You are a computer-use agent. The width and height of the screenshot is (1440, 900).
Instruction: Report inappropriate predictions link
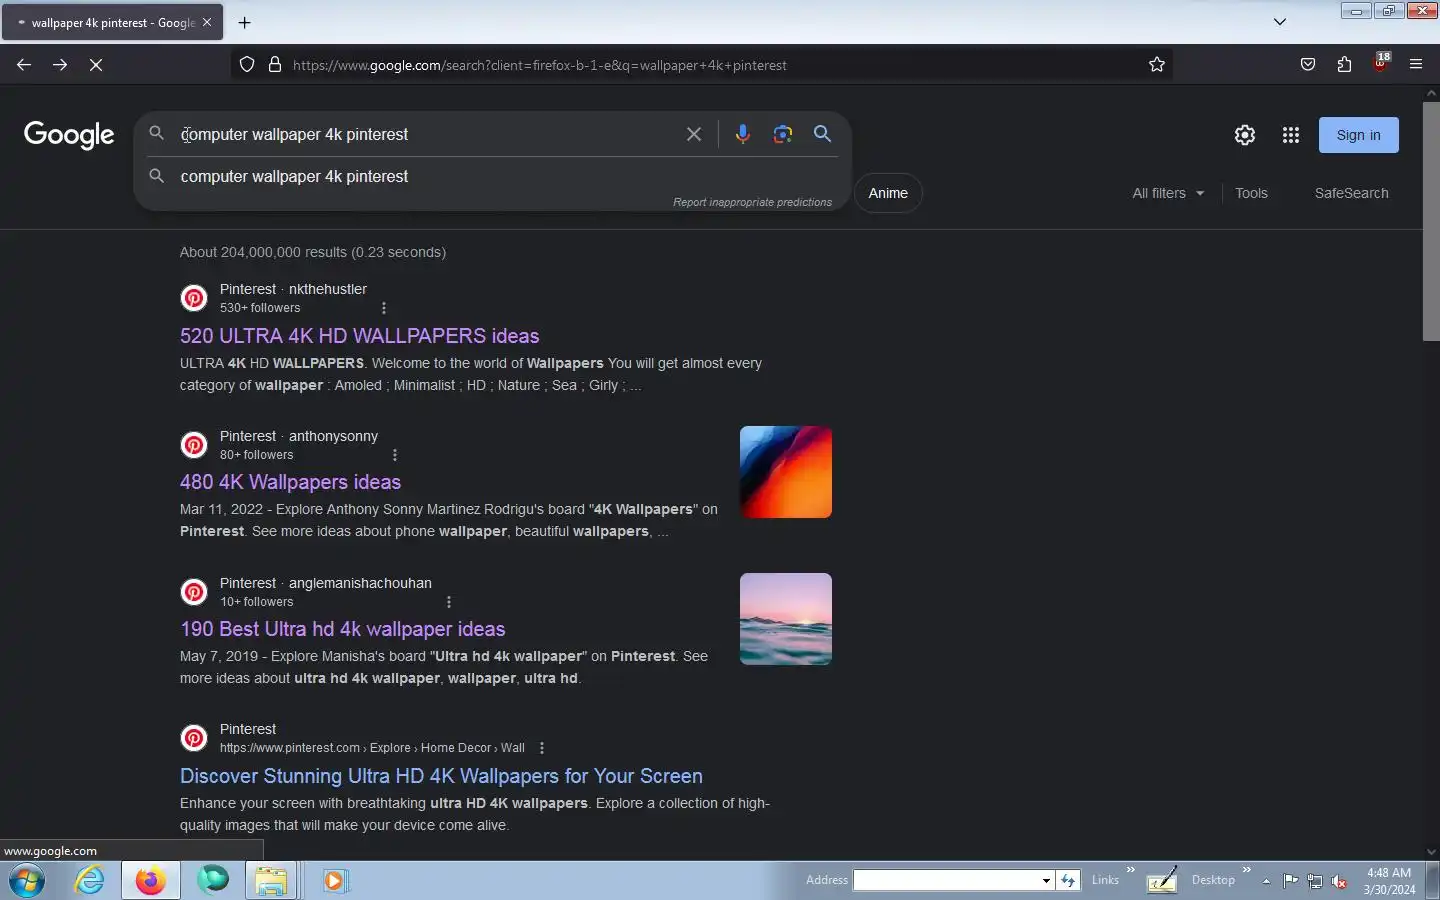pos(752,202)
